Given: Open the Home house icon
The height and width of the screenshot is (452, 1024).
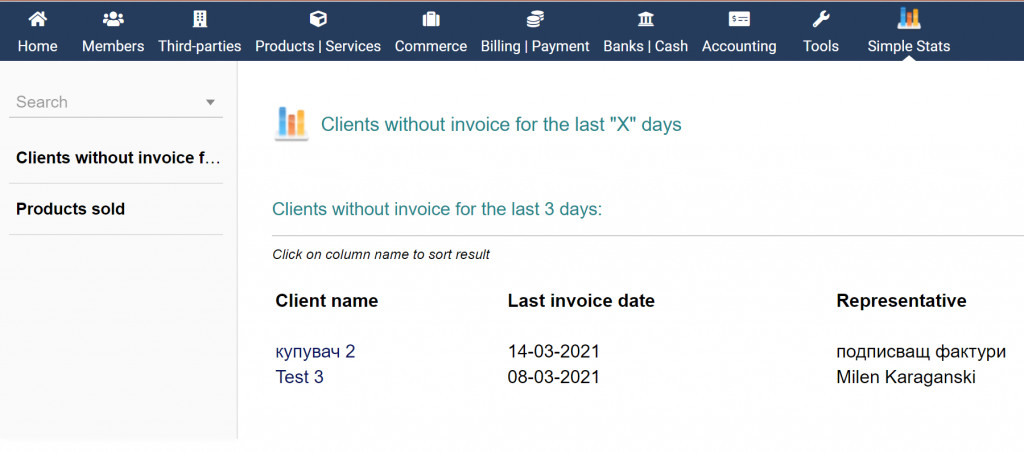Looking at the screenshot, I should 37,19.
